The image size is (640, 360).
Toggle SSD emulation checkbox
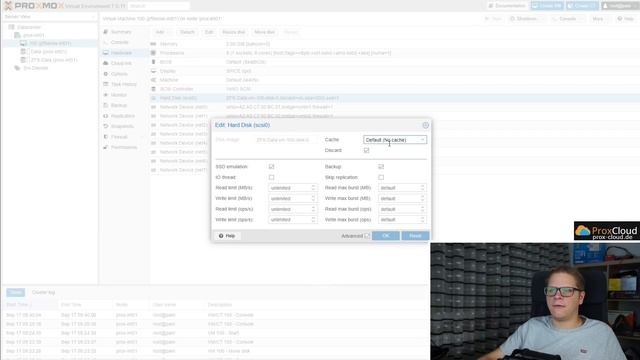click(x=271, y=167)
